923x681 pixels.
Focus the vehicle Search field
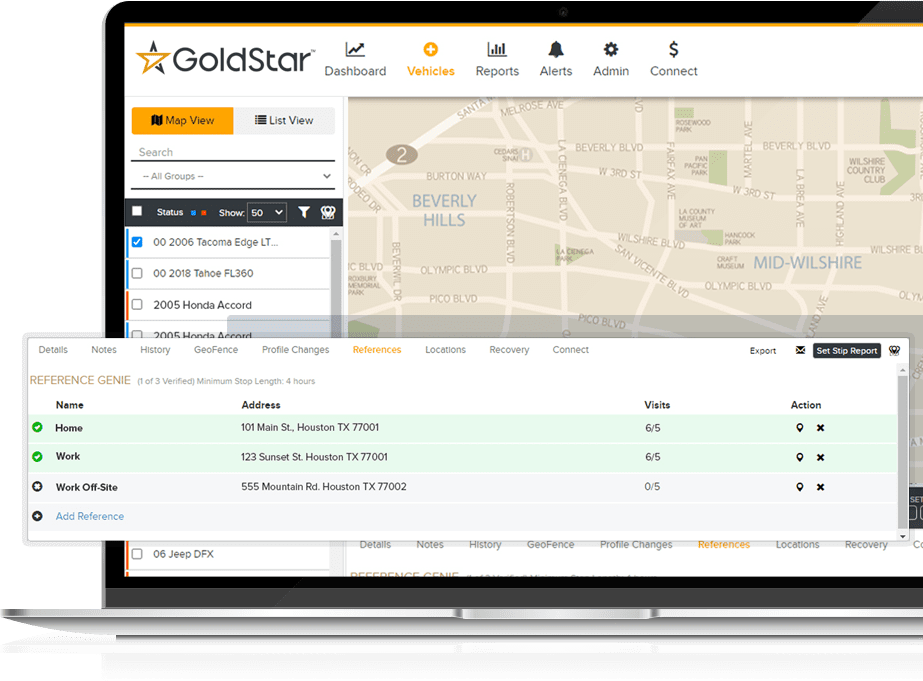233,152
